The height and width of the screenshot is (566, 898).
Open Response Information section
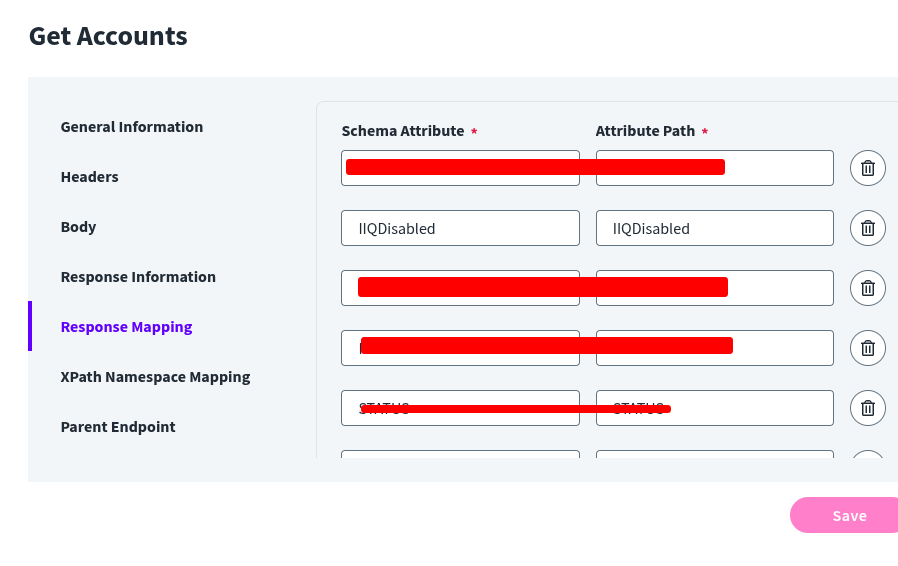coord(138,277)
